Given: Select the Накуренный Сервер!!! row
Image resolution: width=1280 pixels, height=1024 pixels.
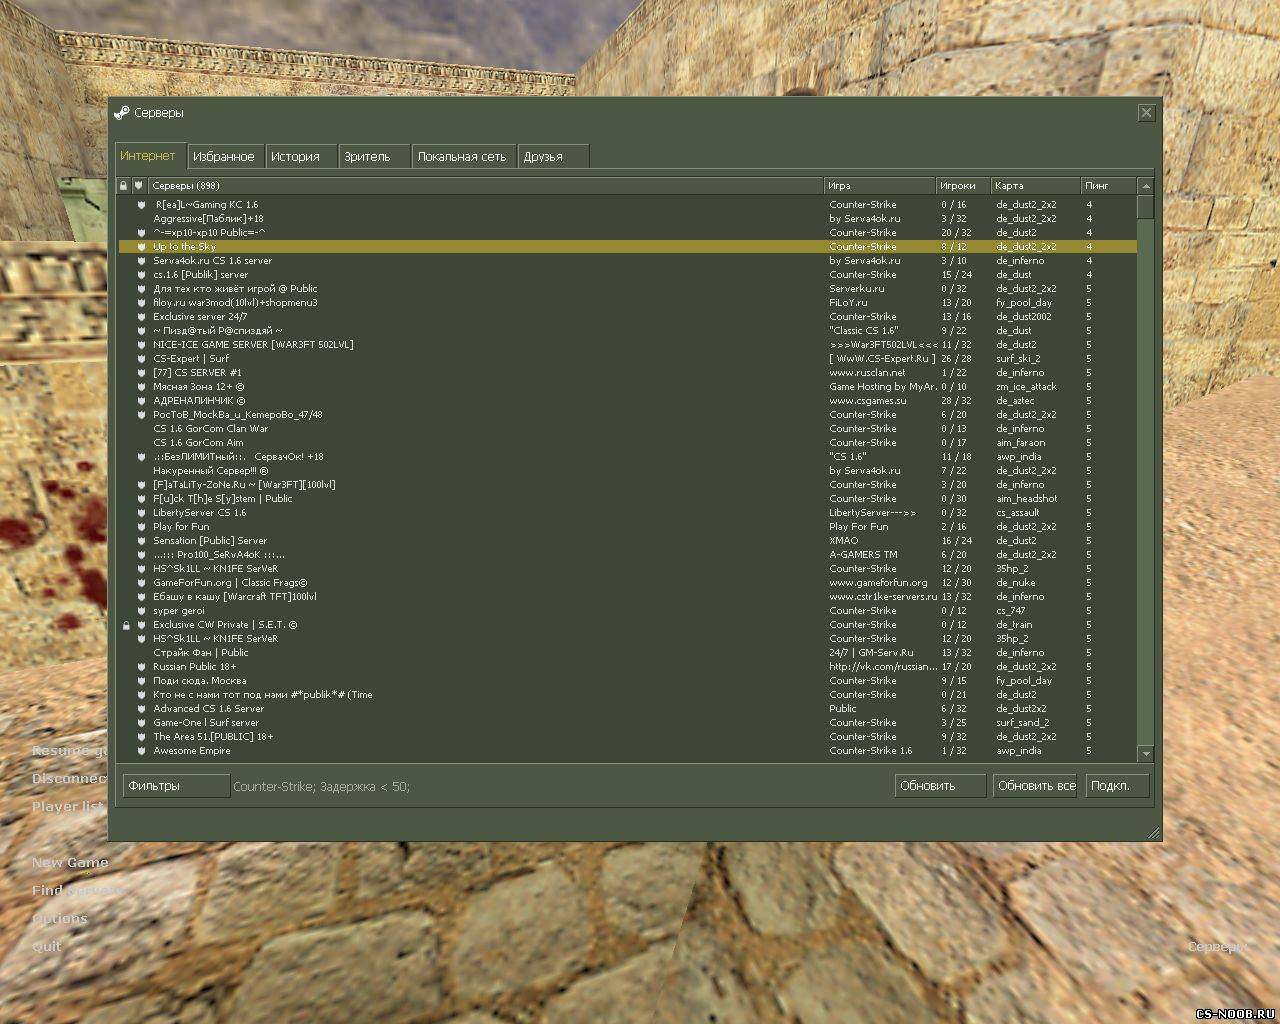Looking at the screenshot, I should 628,471.
